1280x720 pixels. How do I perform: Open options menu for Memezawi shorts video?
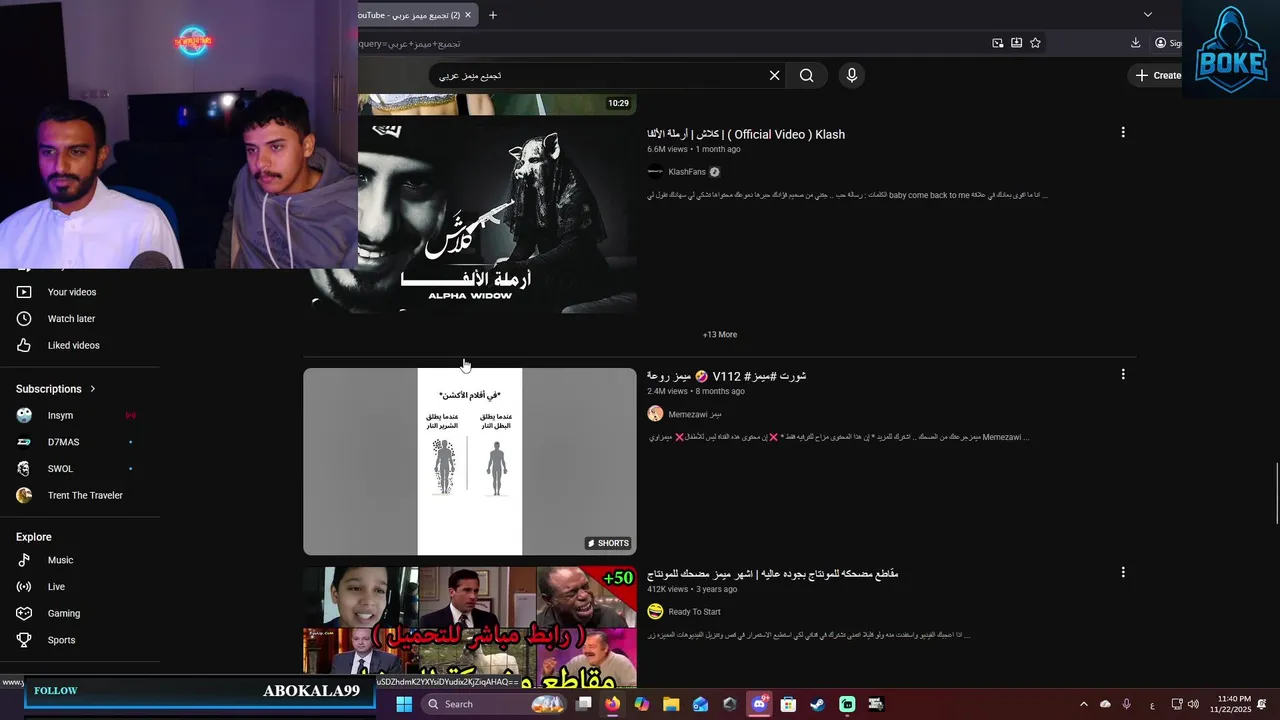(1123, 374)
